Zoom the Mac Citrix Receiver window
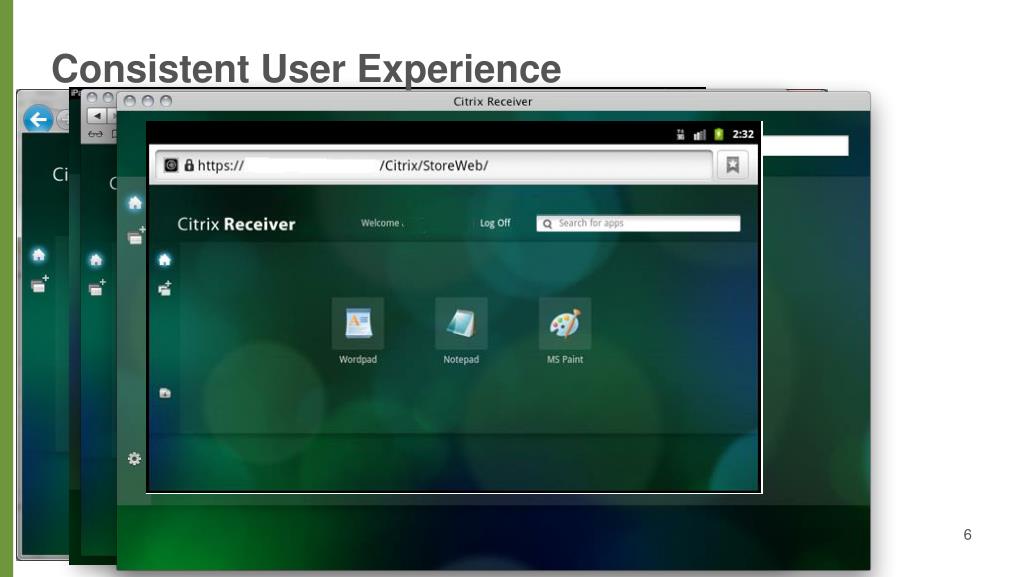This screenshot has height=577, width=1023. tap(166, 101)
